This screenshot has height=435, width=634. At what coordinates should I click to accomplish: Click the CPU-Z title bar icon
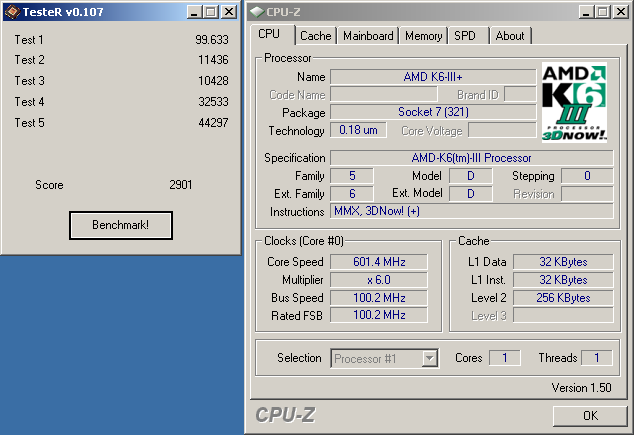(257, 12)
